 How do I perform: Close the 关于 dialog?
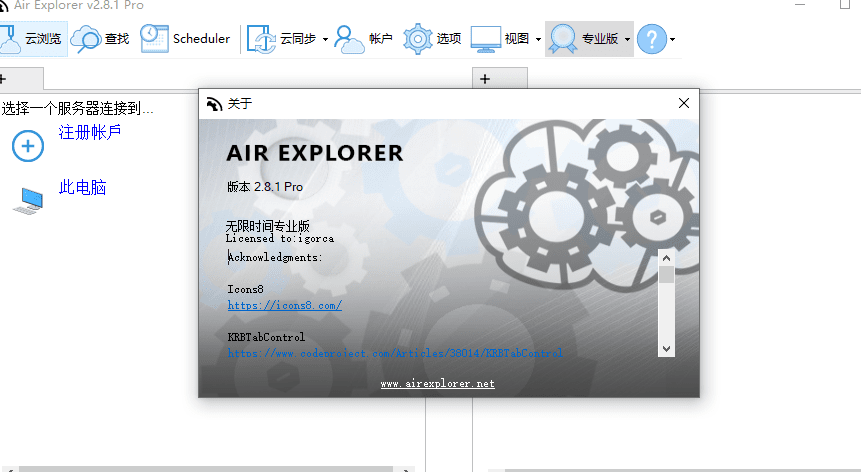click(x=684, y=103)
